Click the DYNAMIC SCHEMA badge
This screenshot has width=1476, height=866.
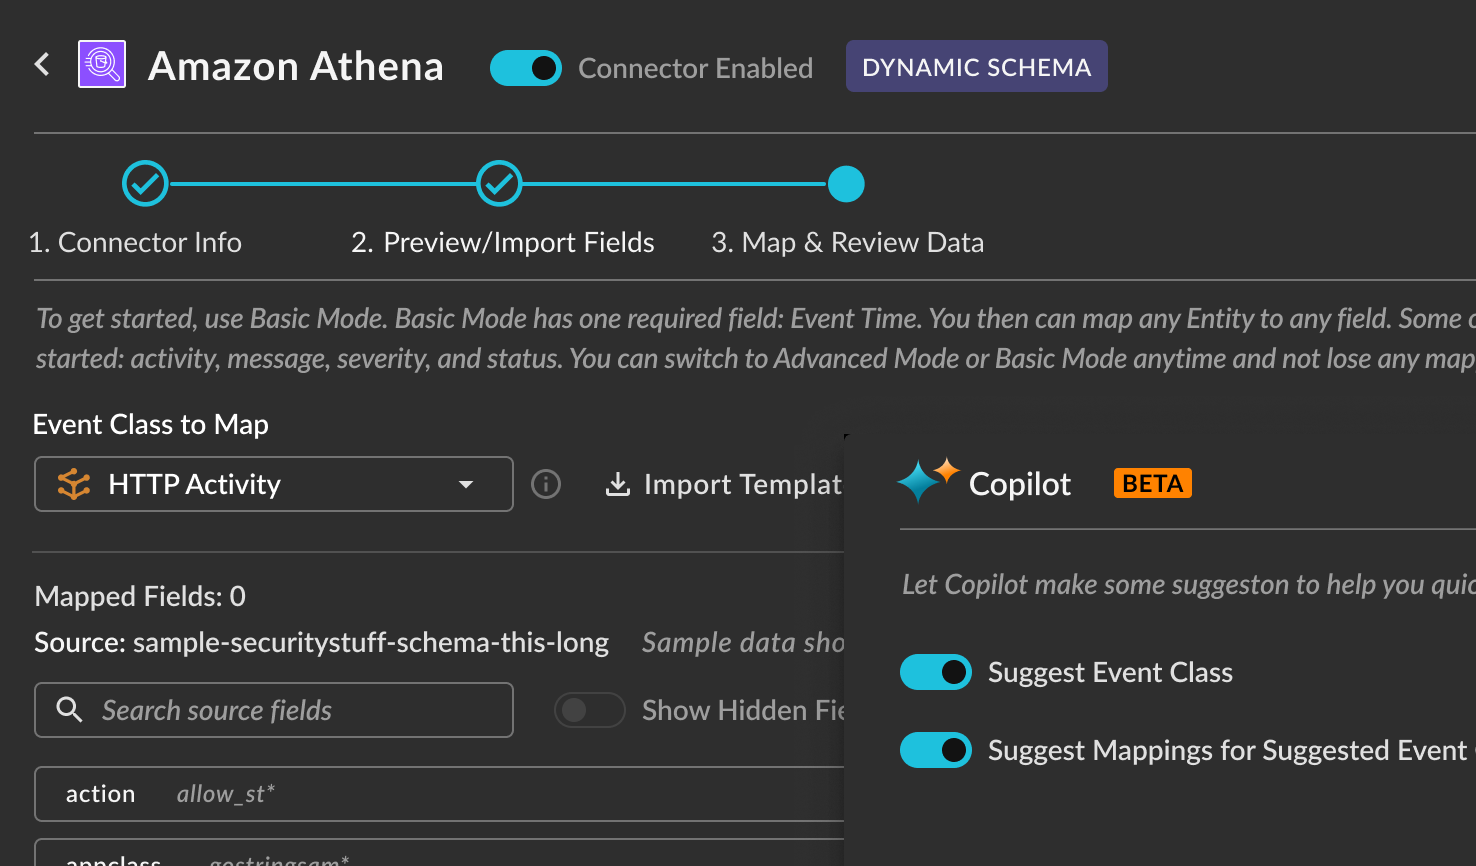(x=977, y=66)
